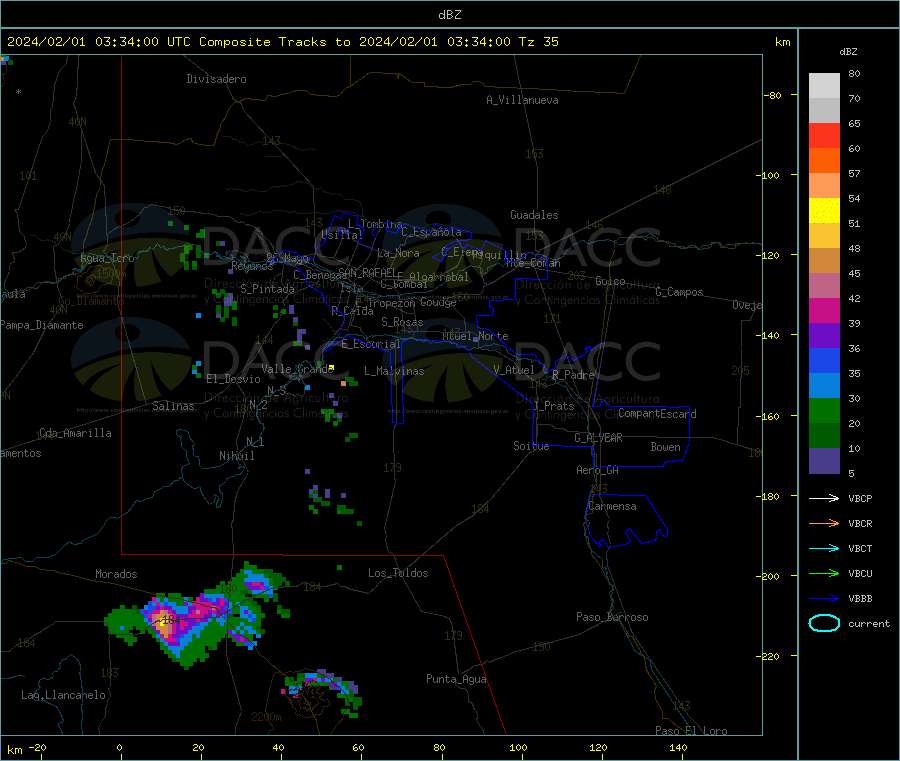Screen dimensions: 900x761
Task: Click the 'Divisadero' map label
Action: coord(216,79)
